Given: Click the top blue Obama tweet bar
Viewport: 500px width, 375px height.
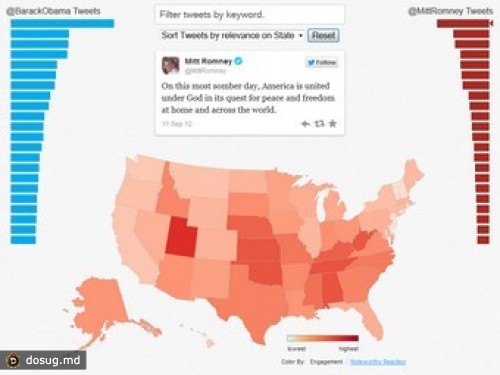Looking at the screenshot, I should [62, 24].
